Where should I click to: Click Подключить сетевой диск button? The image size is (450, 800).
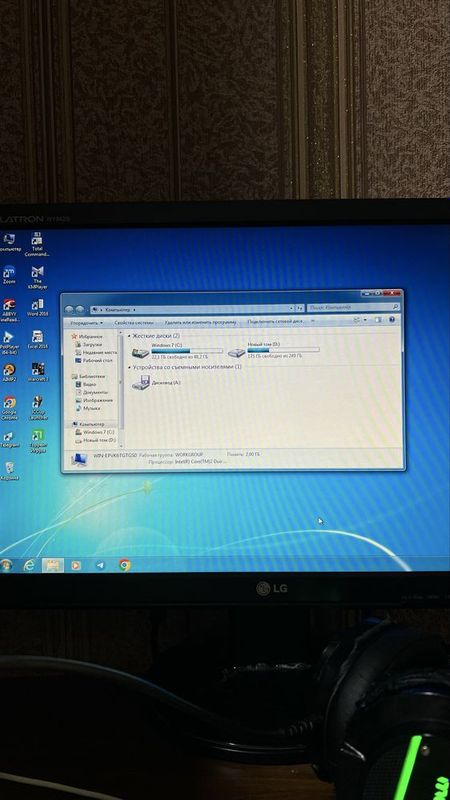(x=275, y=321)
